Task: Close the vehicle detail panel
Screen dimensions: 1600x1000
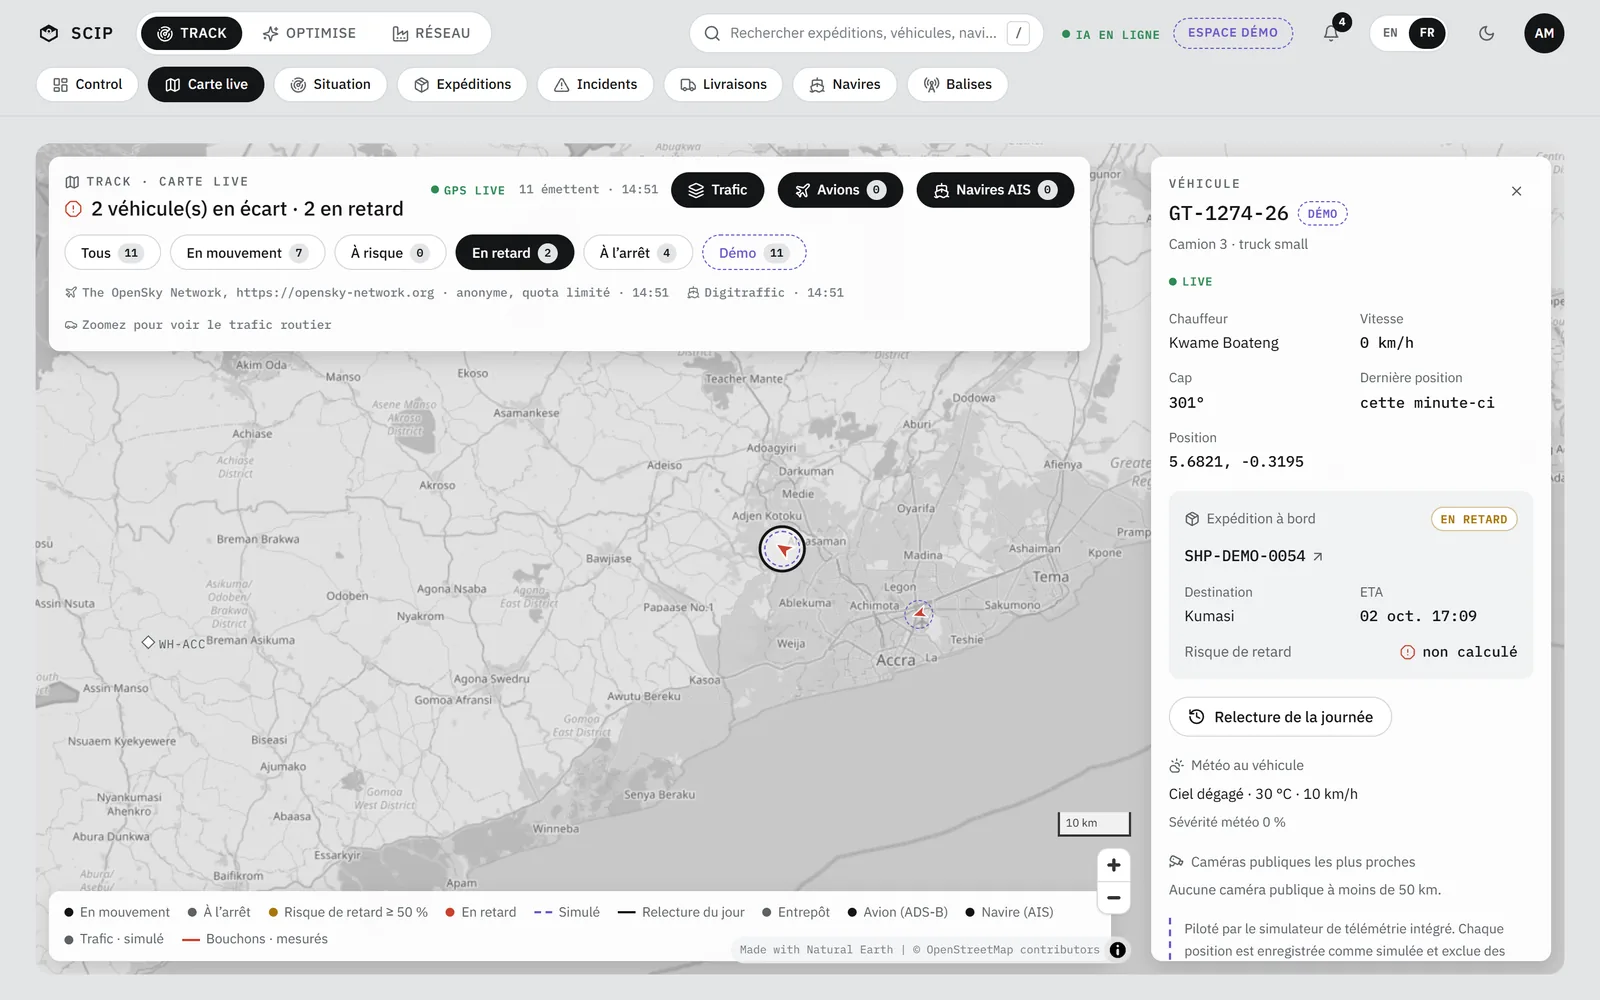Action: point(1516,191)
